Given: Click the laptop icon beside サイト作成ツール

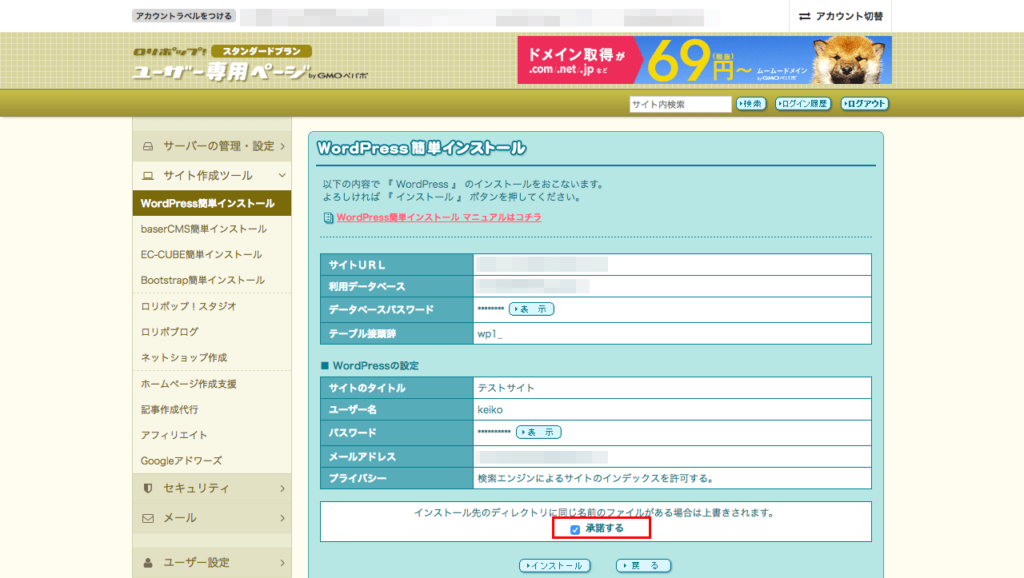Looking at the screenshot, I should point(148,176).
